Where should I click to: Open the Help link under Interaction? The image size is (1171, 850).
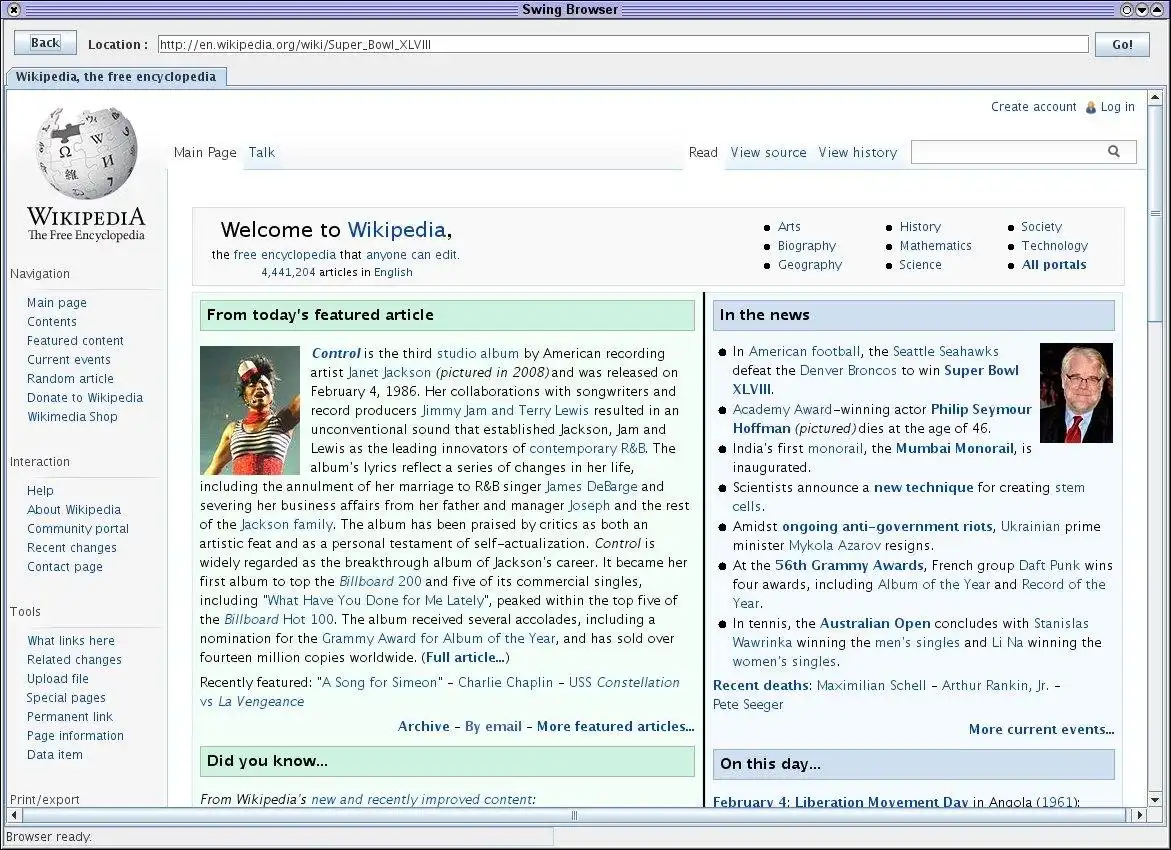[40, 491]
